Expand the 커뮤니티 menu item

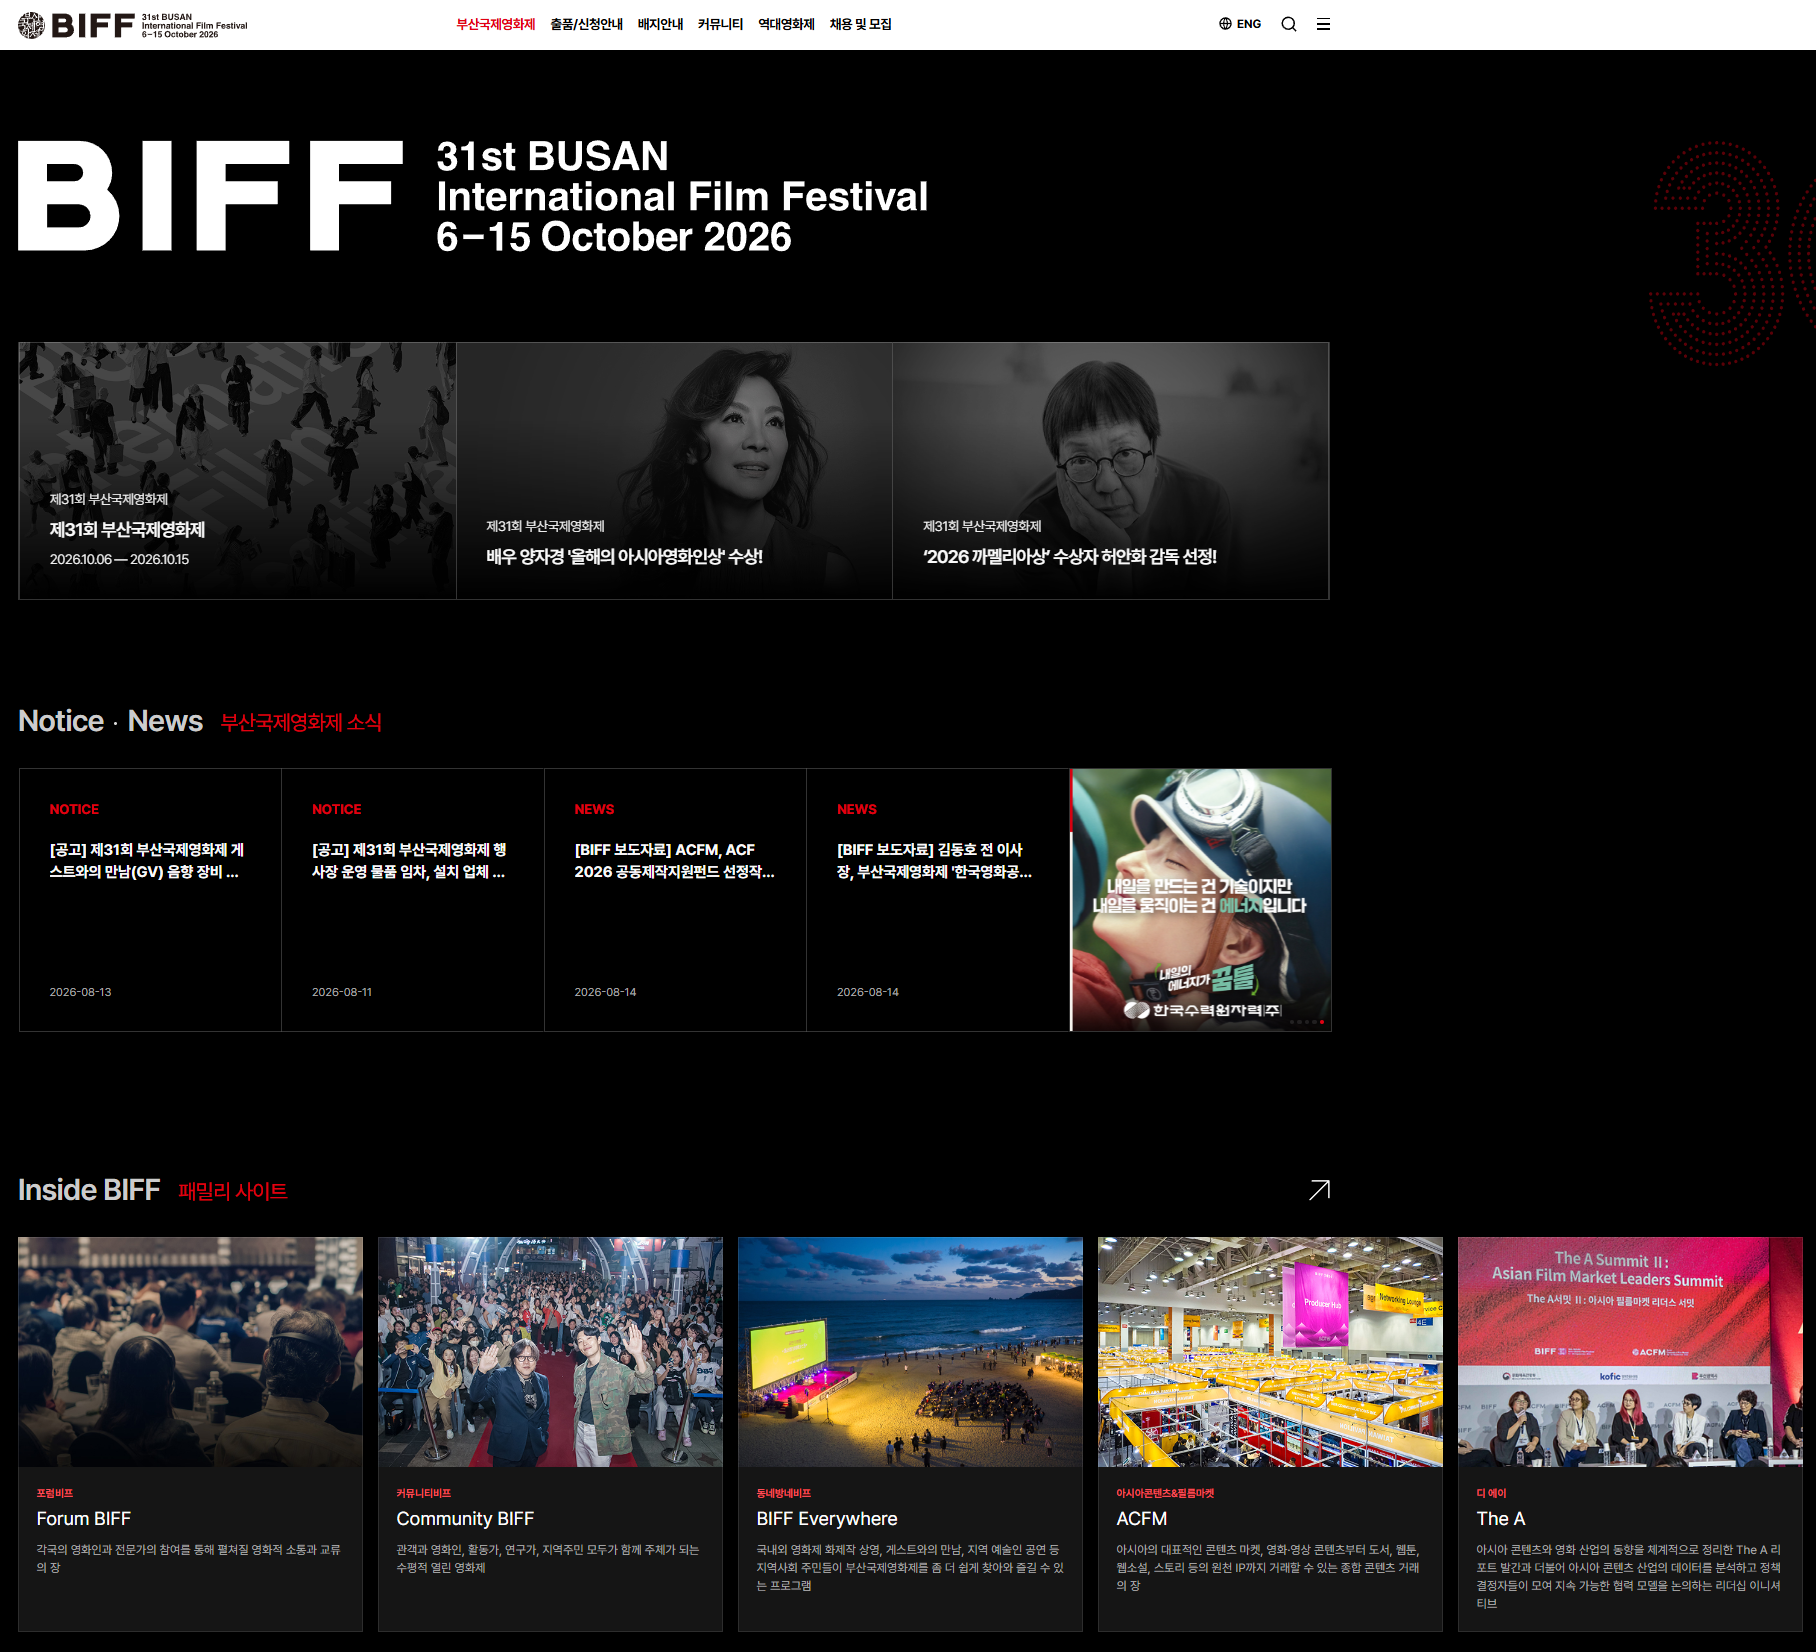tap(720, 24)
